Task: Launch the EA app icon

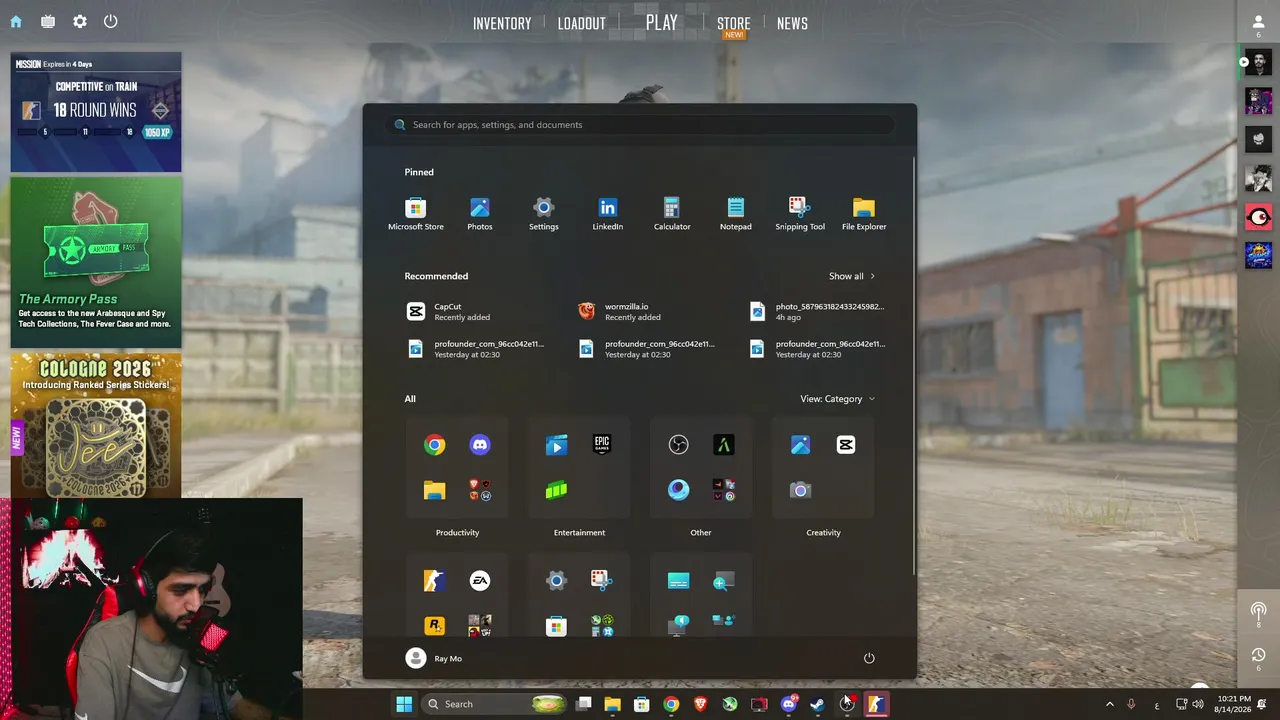Action: pyautogui.click(x=480, y=581)
